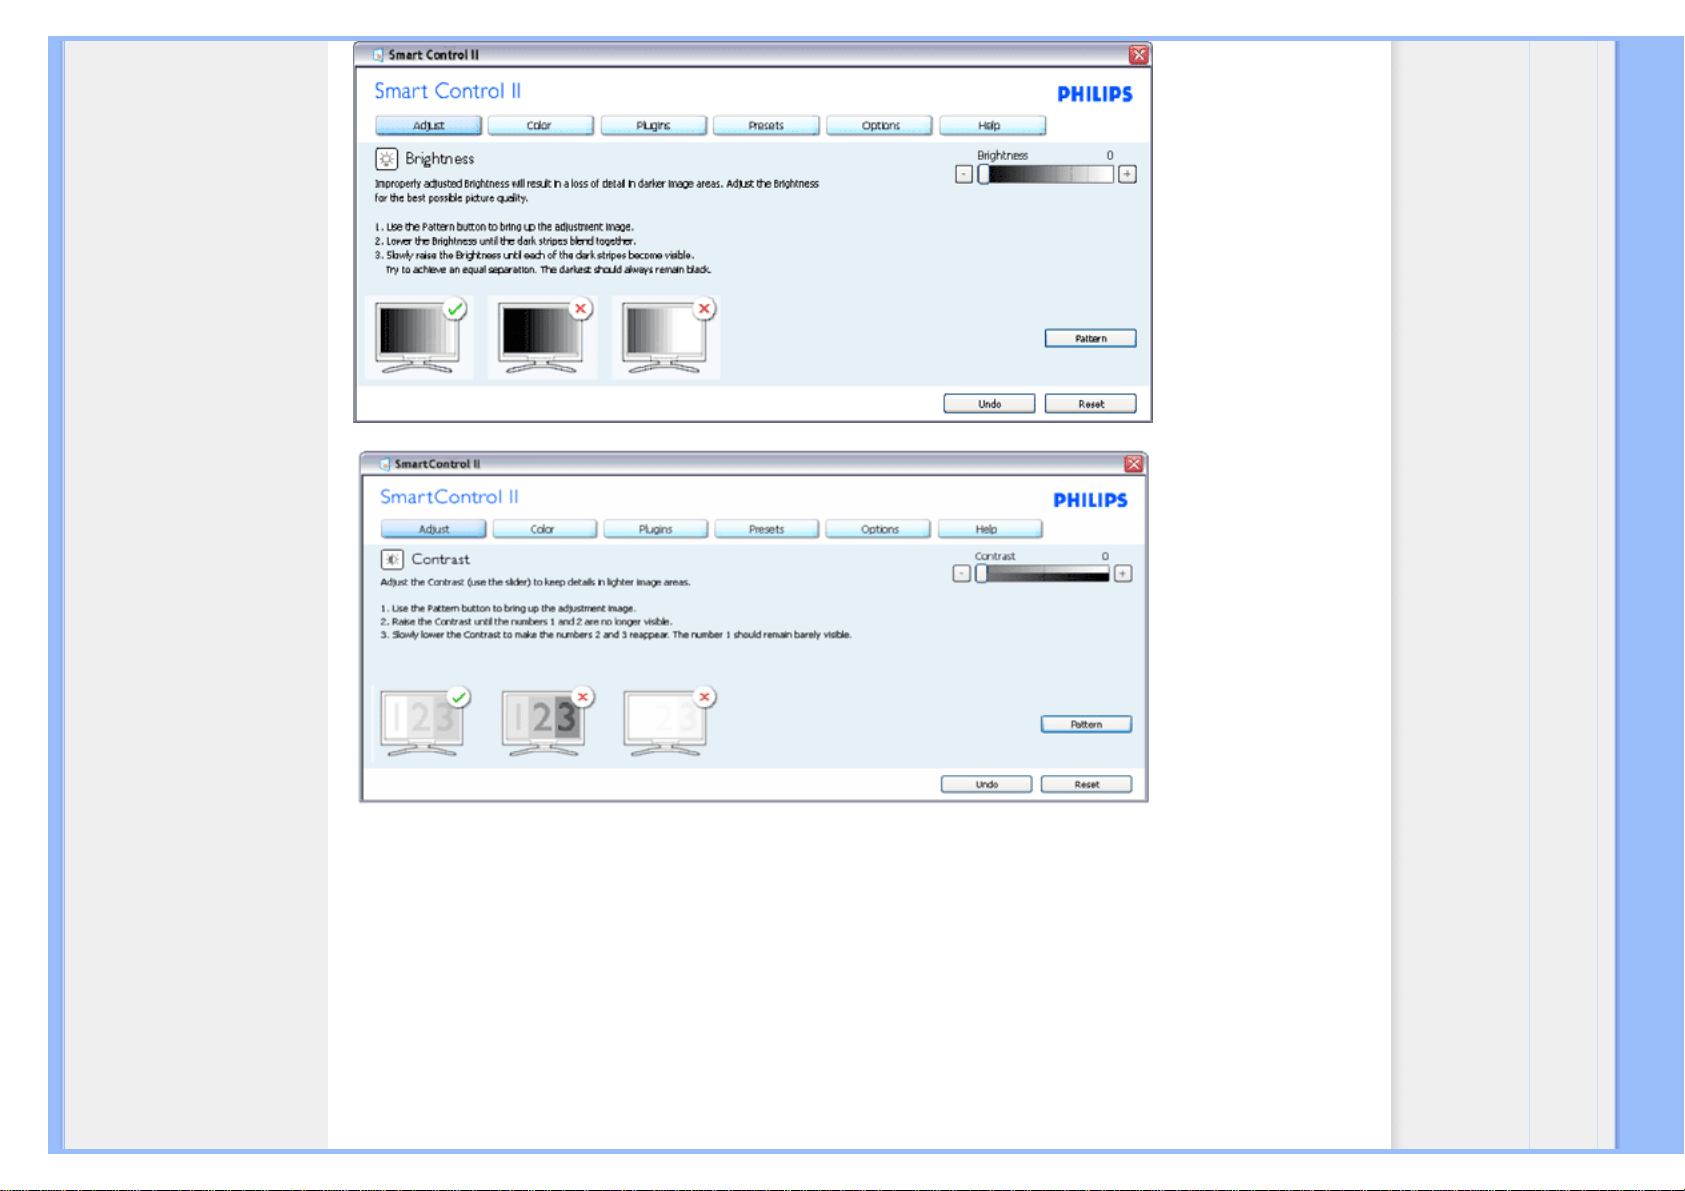Click the "Brightness" label above the slider

coord(1002,155)
